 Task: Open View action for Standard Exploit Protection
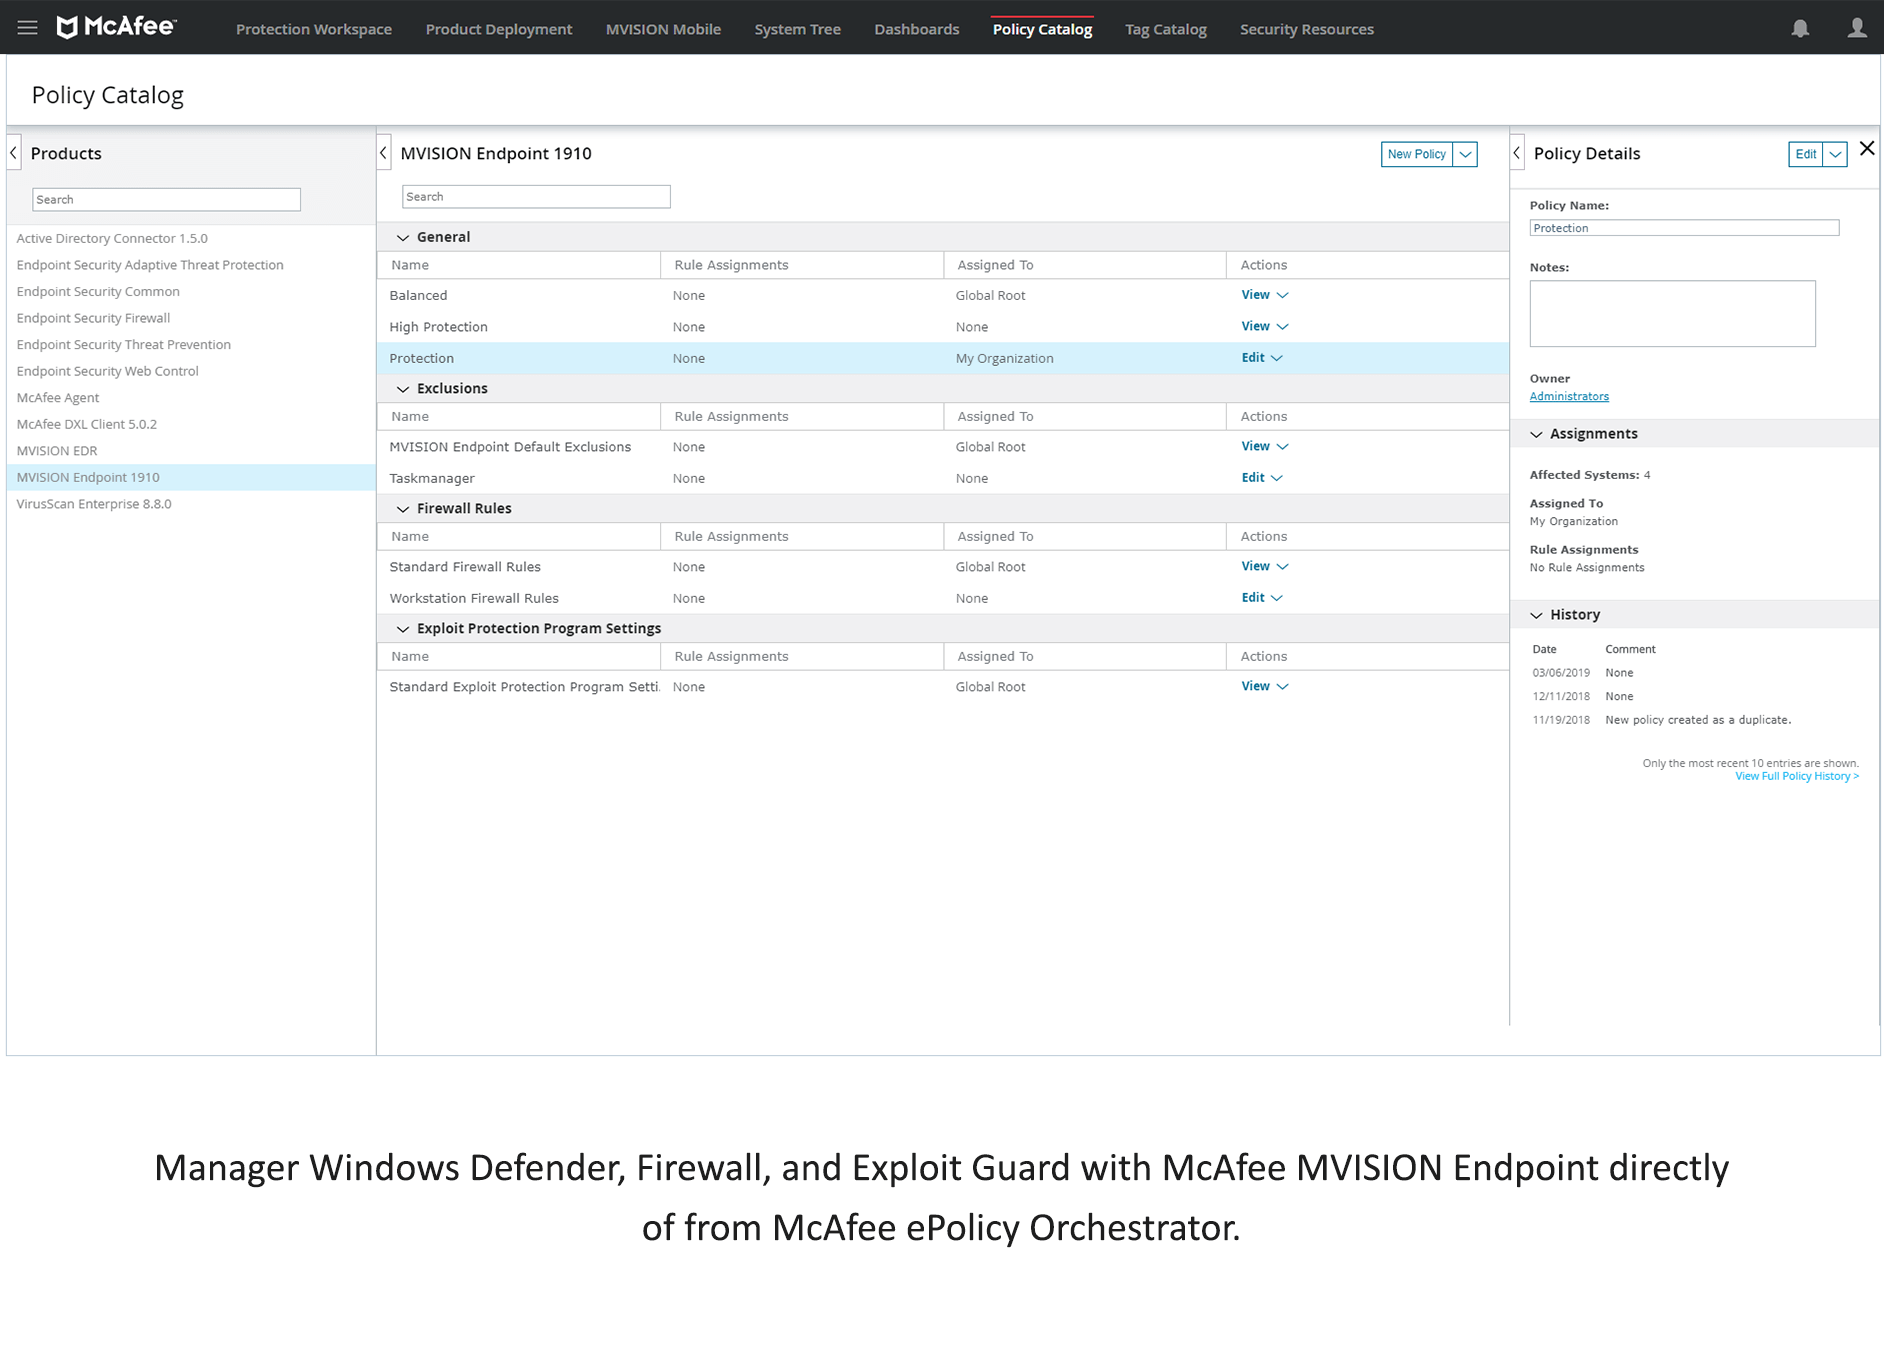(x=1264, y=686)
